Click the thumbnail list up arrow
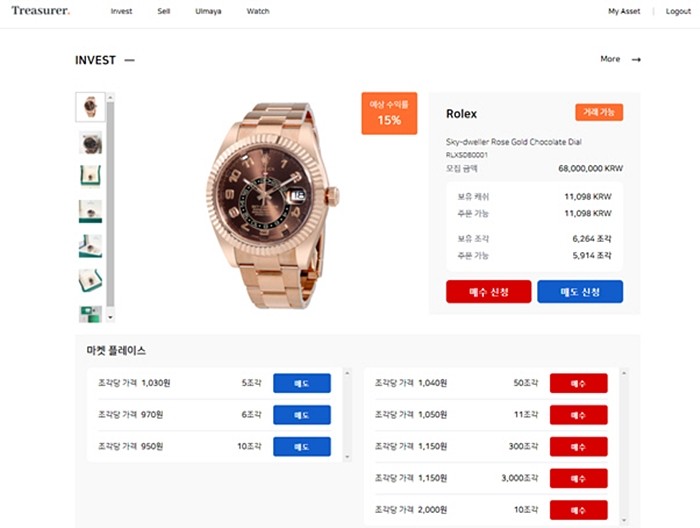The image size is (700, 528). click(110, 97)
